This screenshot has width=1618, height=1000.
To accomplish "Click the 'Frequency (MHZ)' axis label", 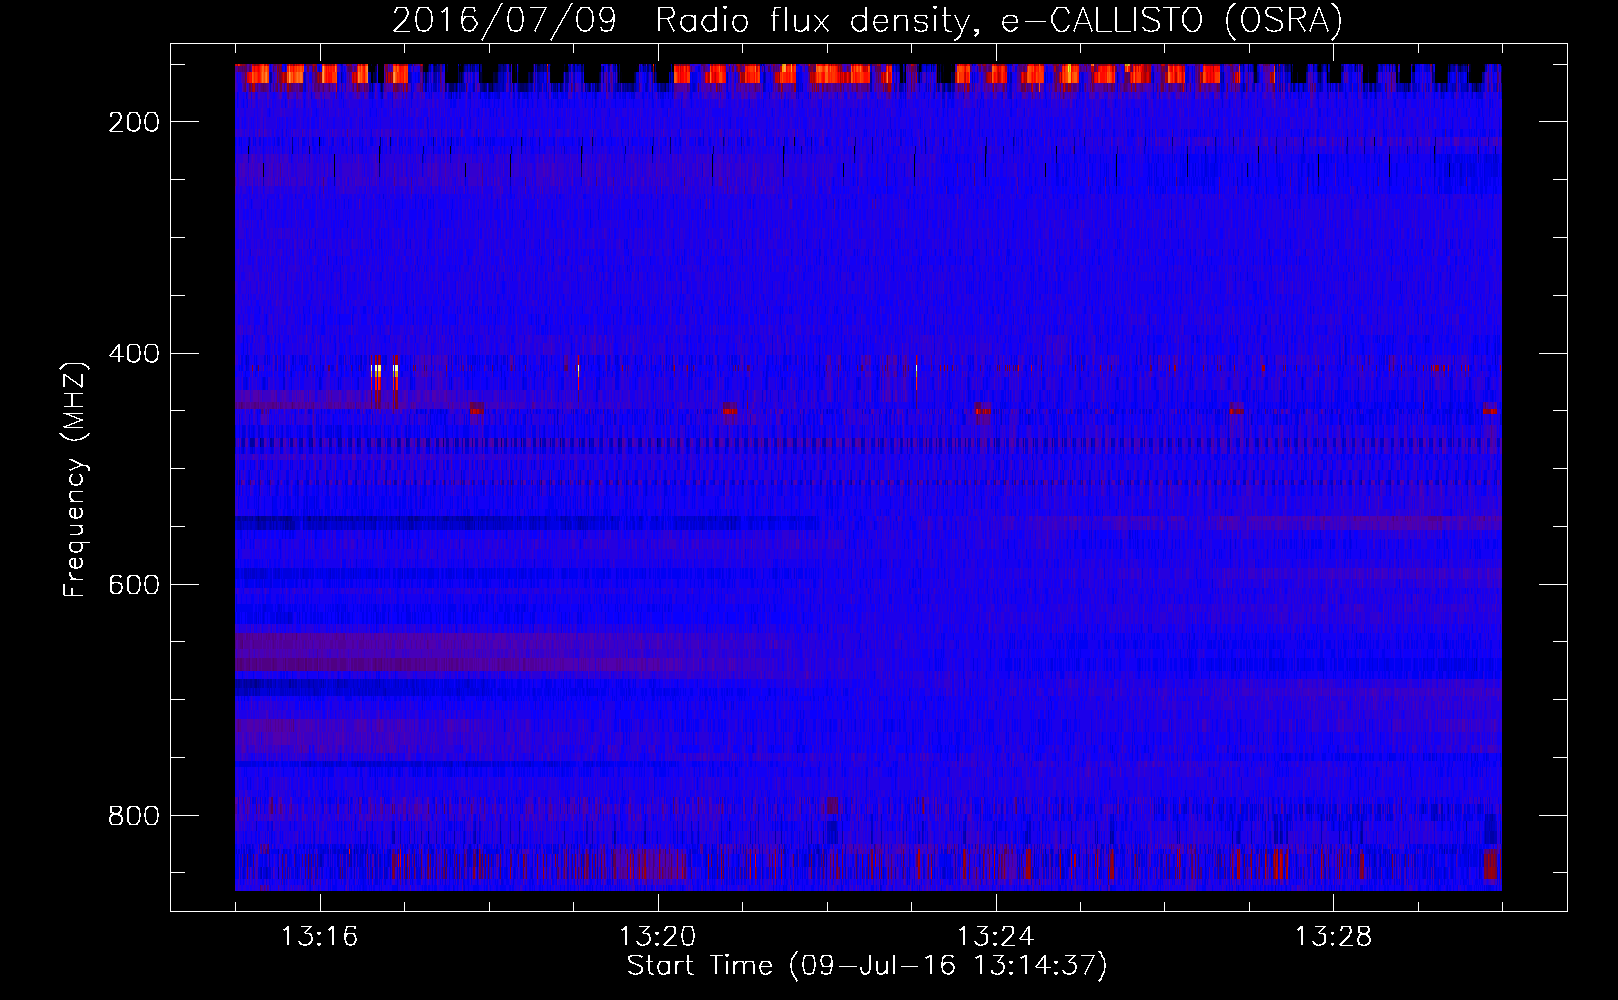I will coord(75,479).
